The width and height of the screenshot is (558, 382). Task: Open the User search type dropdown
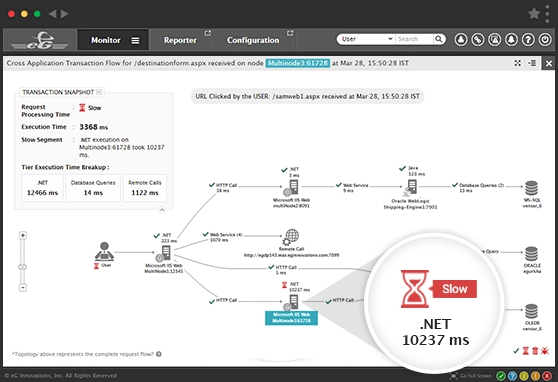pyautogui.click(x=366, y=39)
